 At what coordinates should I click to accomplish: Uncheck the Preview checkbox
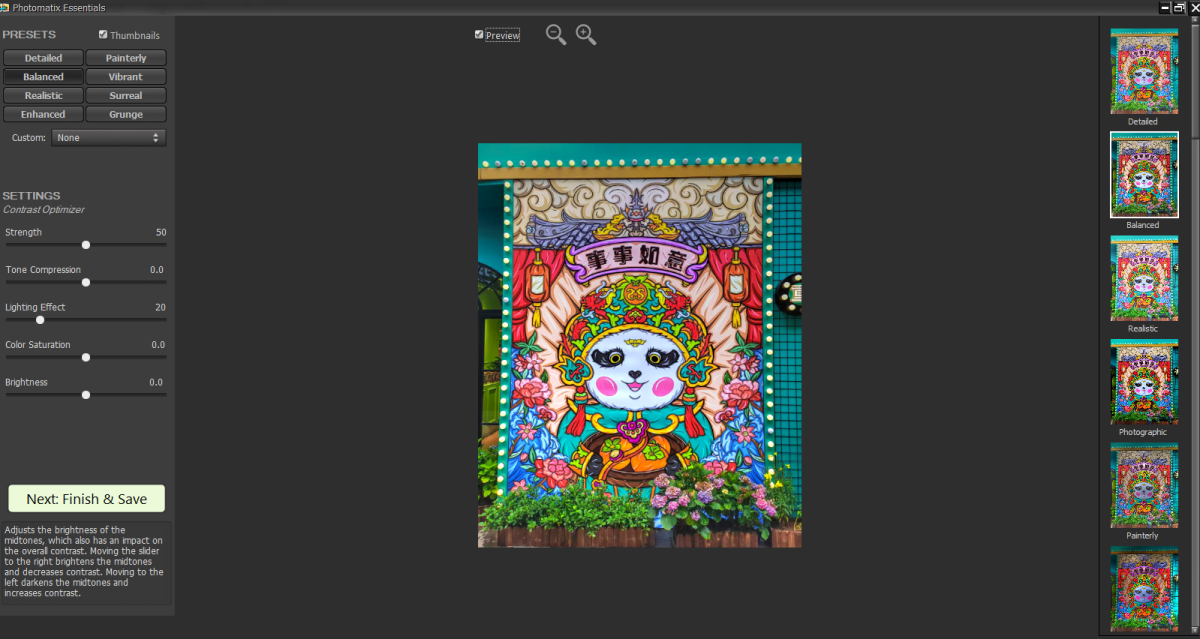(480, 35)
